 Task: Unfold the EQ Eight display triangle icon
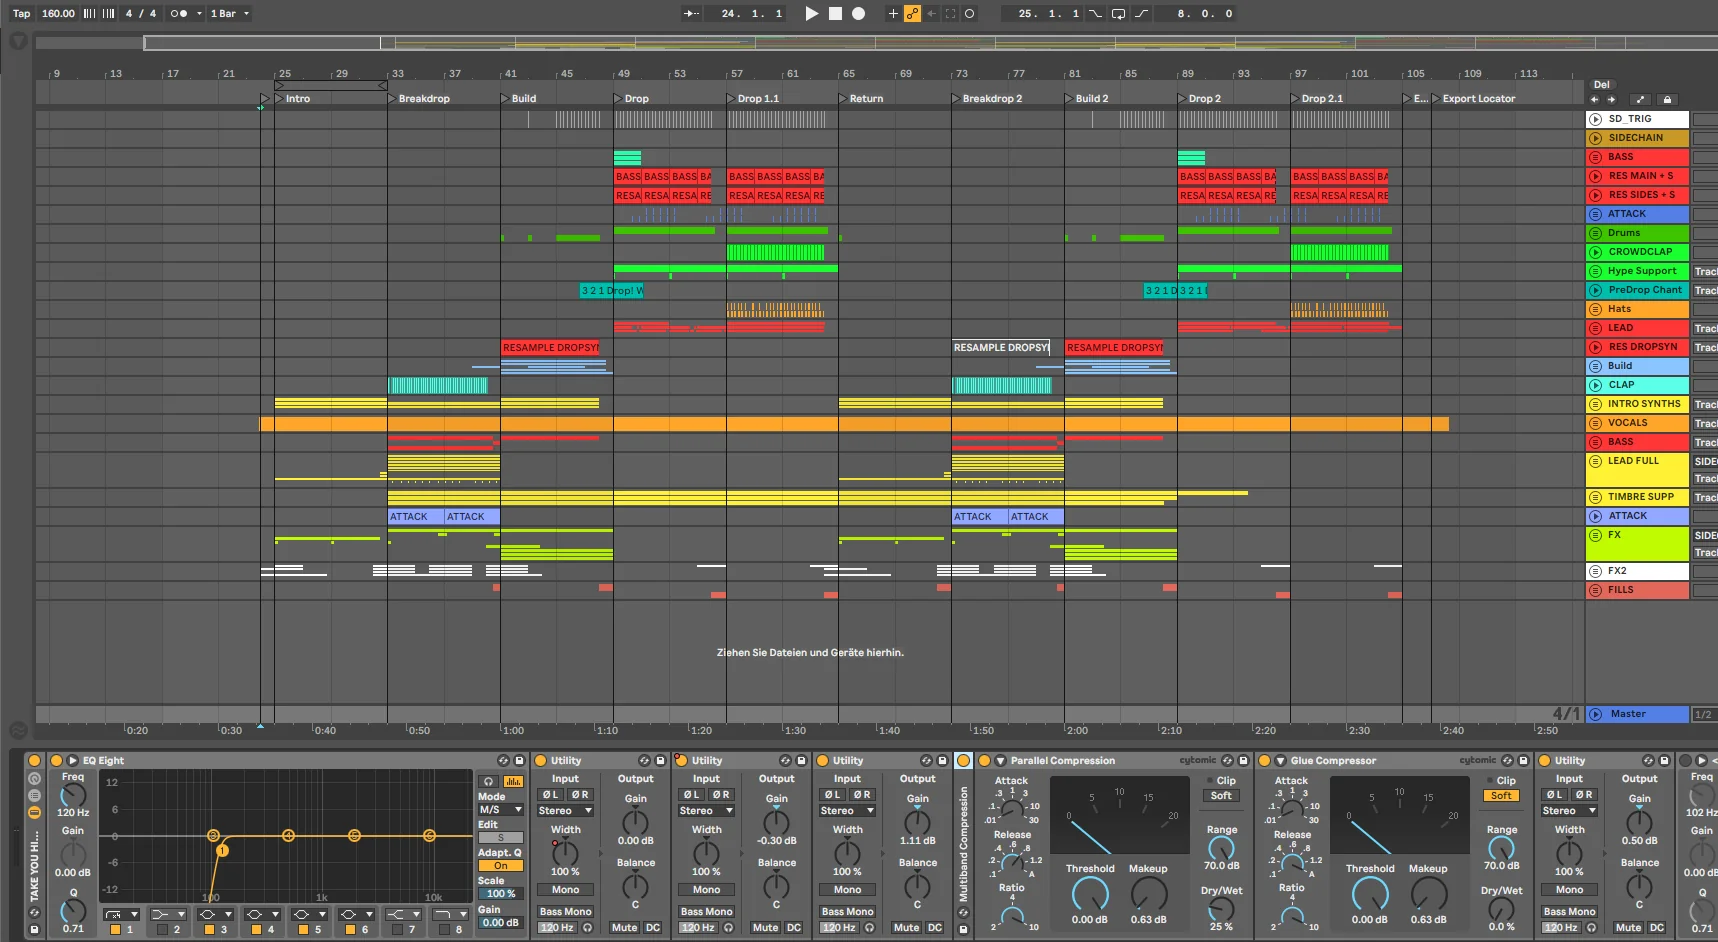tap(72, 761)
